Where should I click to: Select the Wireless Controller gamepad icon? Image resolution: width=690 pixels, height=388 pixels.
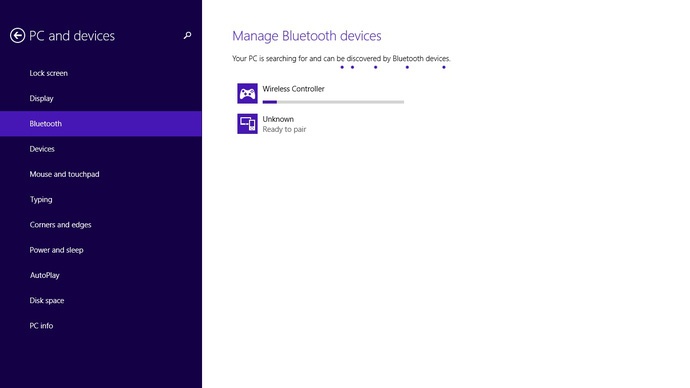pyautogui.click(x=247, y=93)
